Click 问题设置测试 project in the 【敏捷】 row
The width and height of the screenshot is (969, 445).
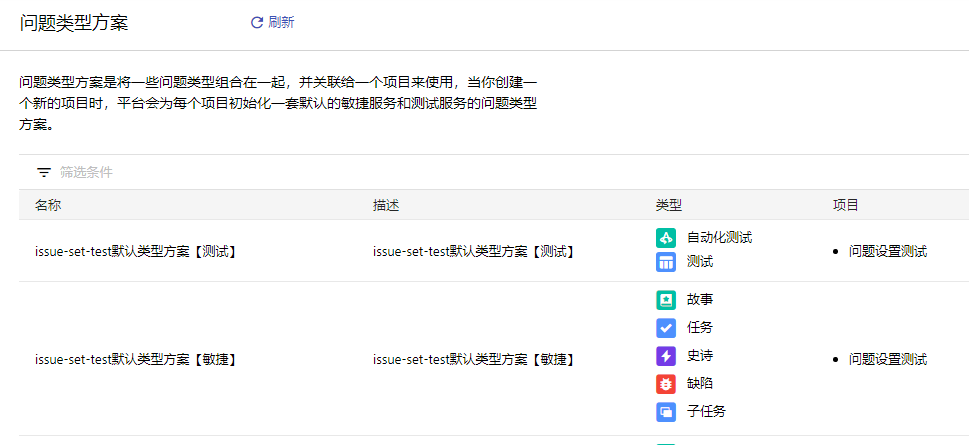888,359
